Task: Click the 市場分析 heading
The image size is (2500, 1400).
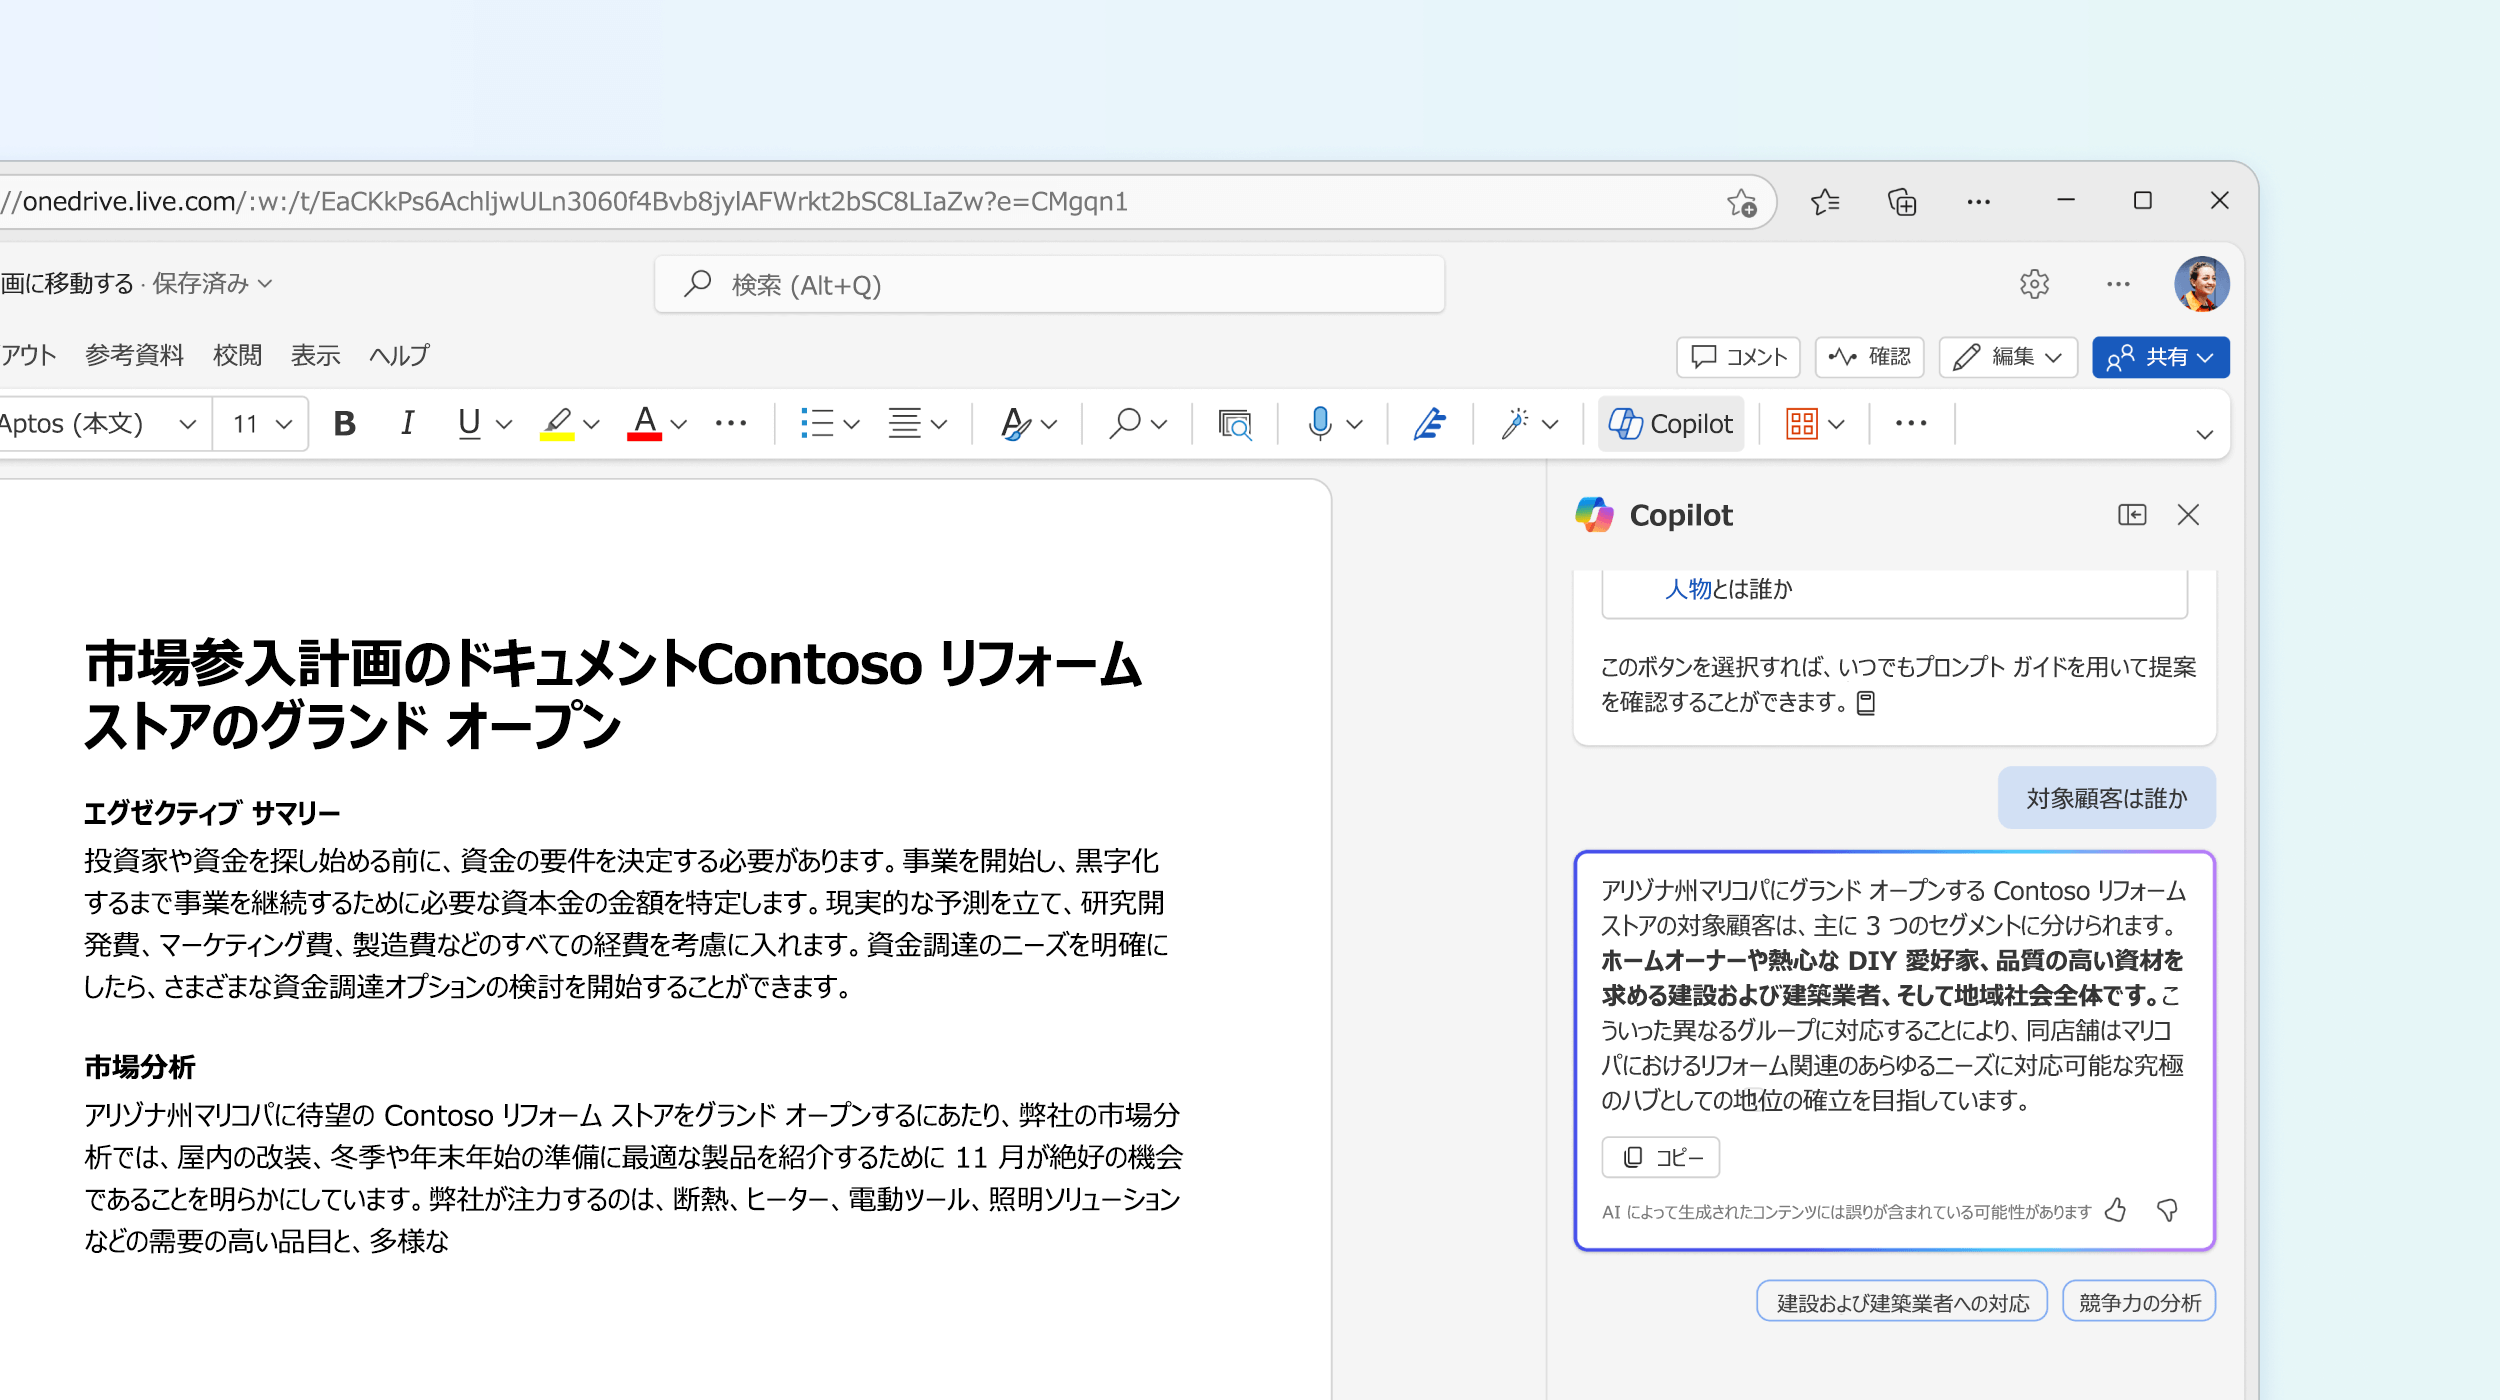Action: coord(140,1067)
